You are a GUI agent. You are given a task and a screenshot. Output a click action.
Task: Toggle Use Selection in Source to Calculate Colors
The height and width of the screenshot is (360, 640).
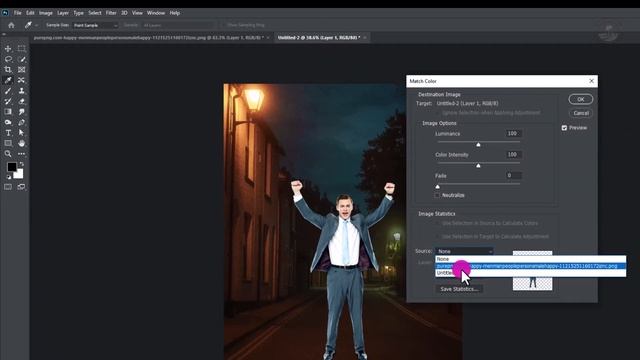437,223
